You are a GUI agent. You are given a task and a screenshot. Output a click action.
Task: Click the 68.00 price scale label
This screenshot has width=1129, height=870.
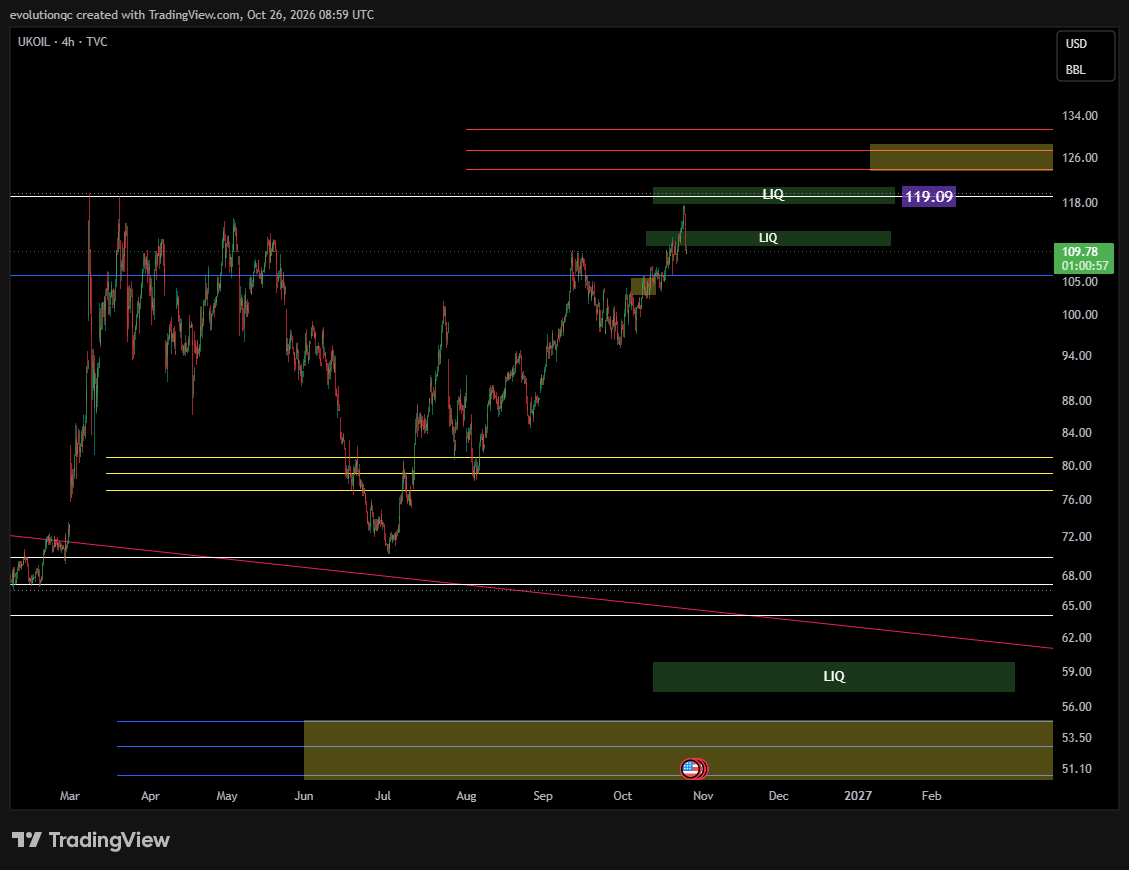coord(1076,575)
